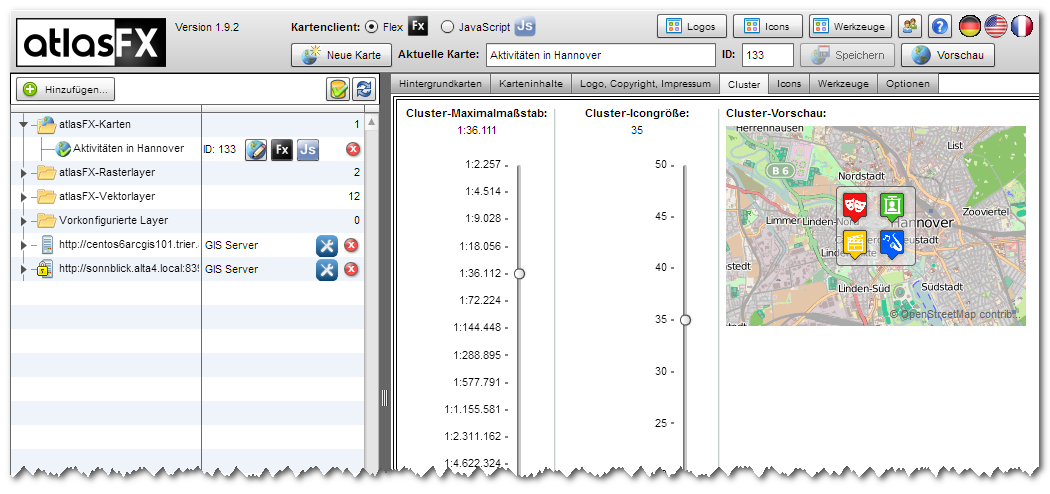Click the Hinzufügen... button
Image resolution: width=1050 pixels, height=494 pixels.
click(x=66, y=89)
